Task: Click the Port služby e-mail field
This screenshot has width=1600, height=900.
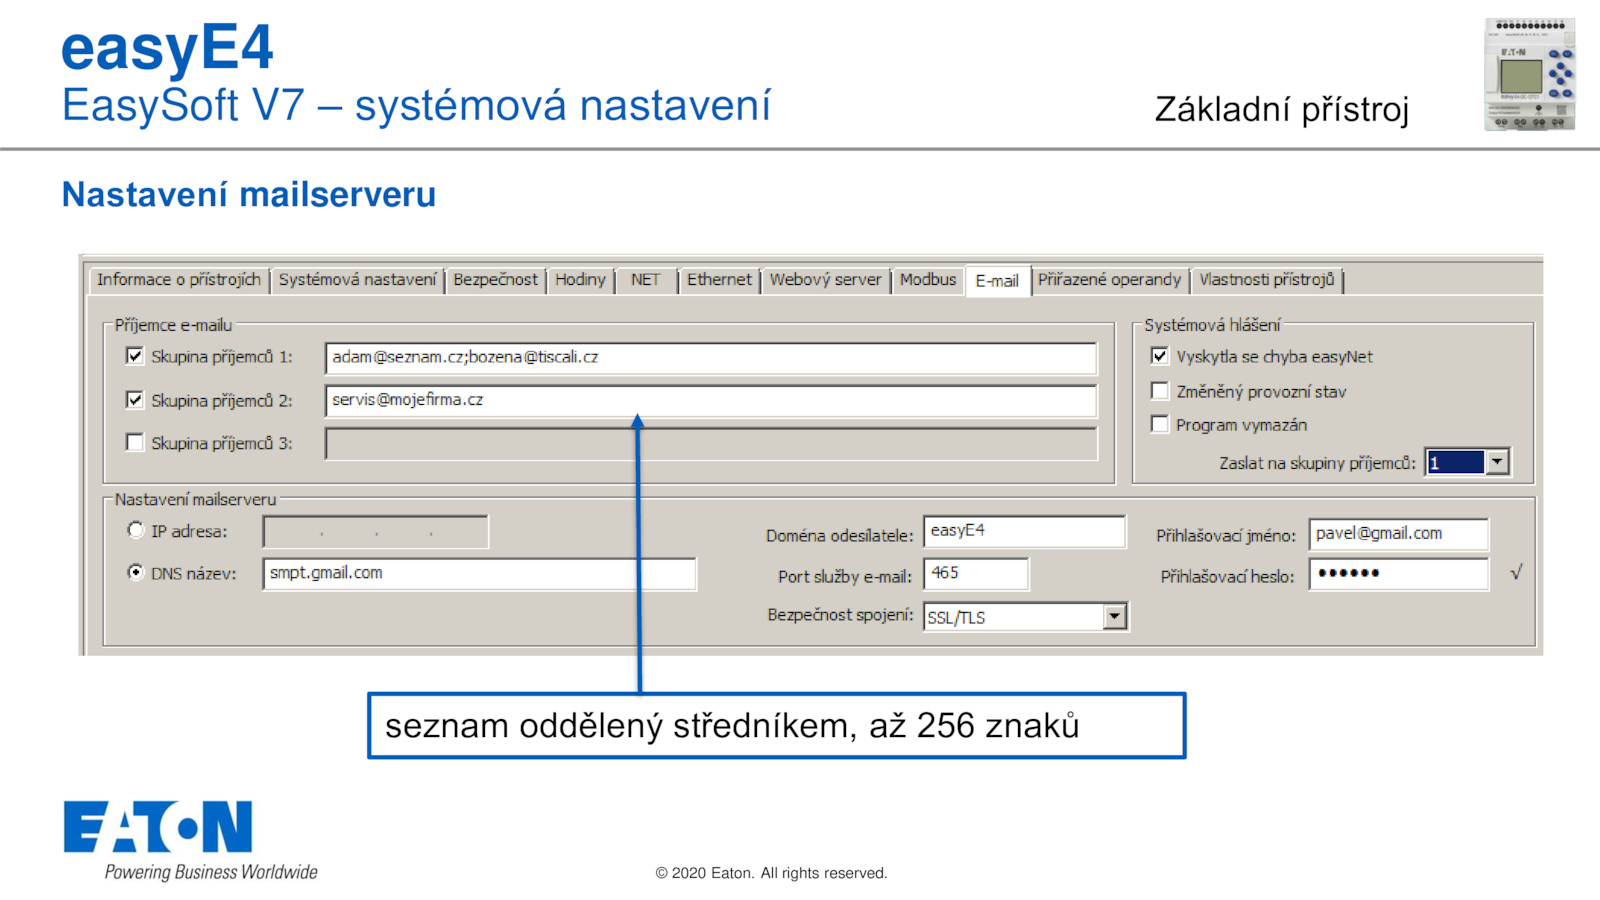Action: [976, 574]
